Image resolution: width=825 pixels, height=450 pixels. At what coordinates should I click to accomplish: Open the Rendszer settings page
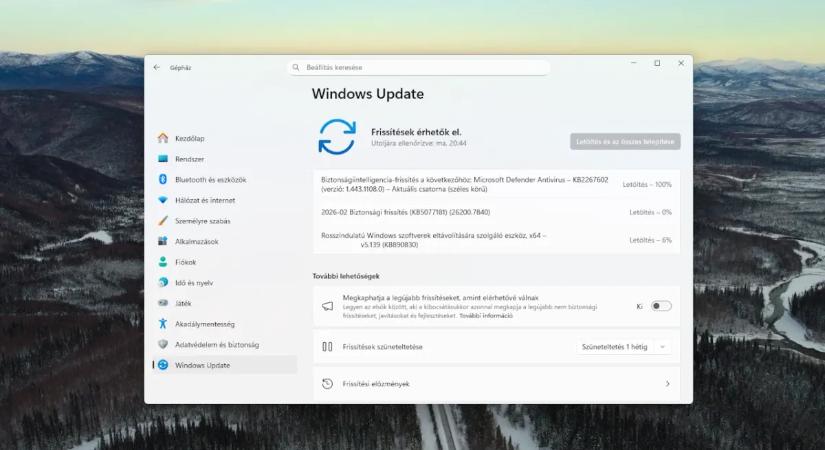(x=189, y=159)
